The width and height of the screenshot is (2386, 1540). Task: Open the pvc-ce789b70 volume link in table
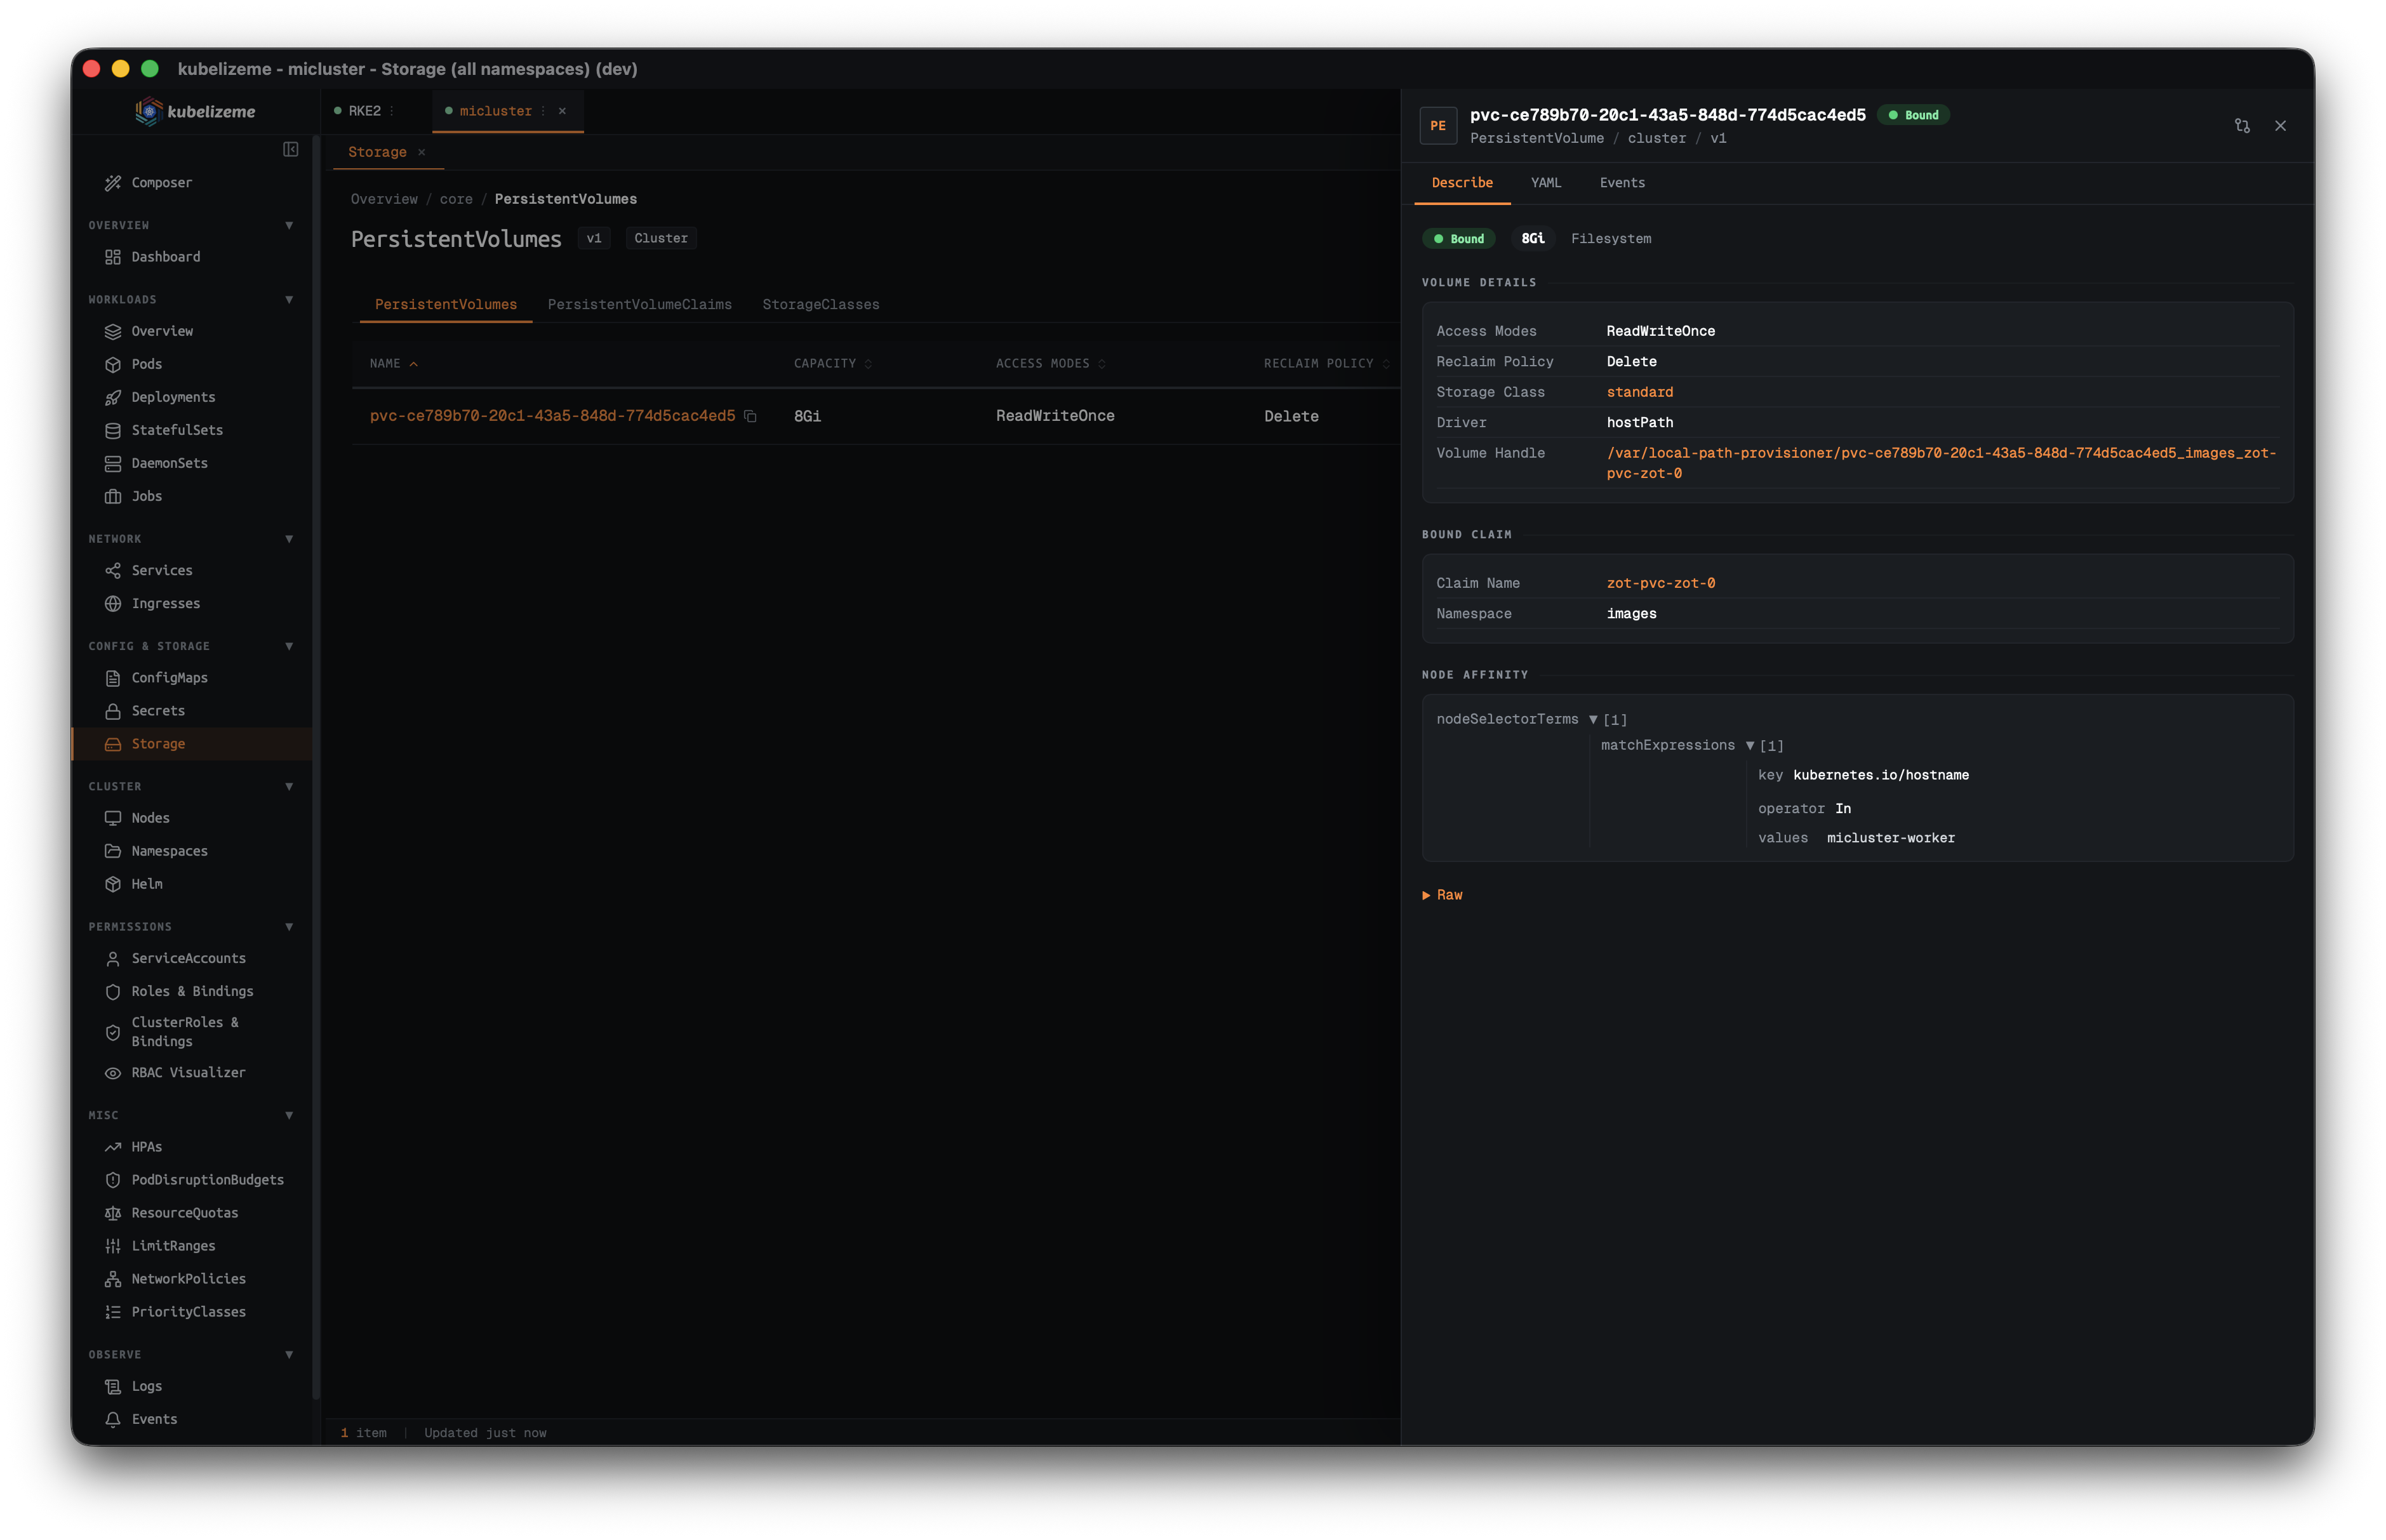point(553,416)
